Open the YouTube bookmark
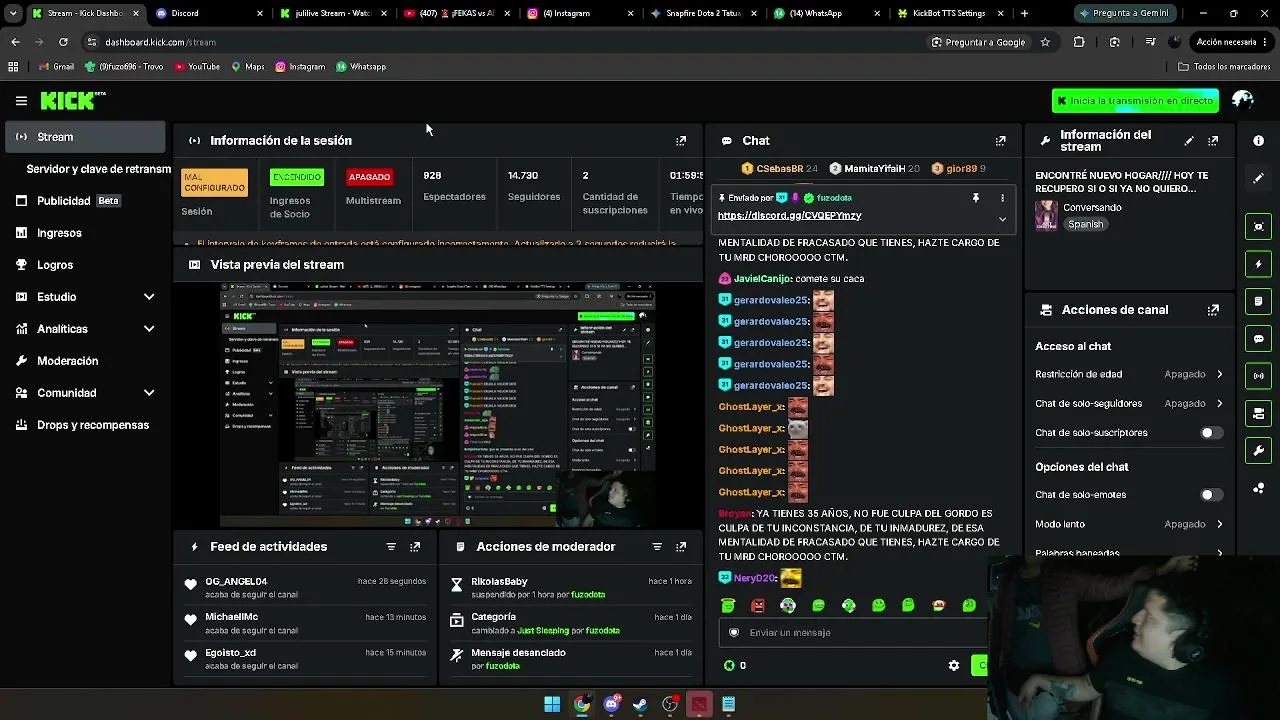Viewport: 1280px width, 720px height. (x=197, y=67)
